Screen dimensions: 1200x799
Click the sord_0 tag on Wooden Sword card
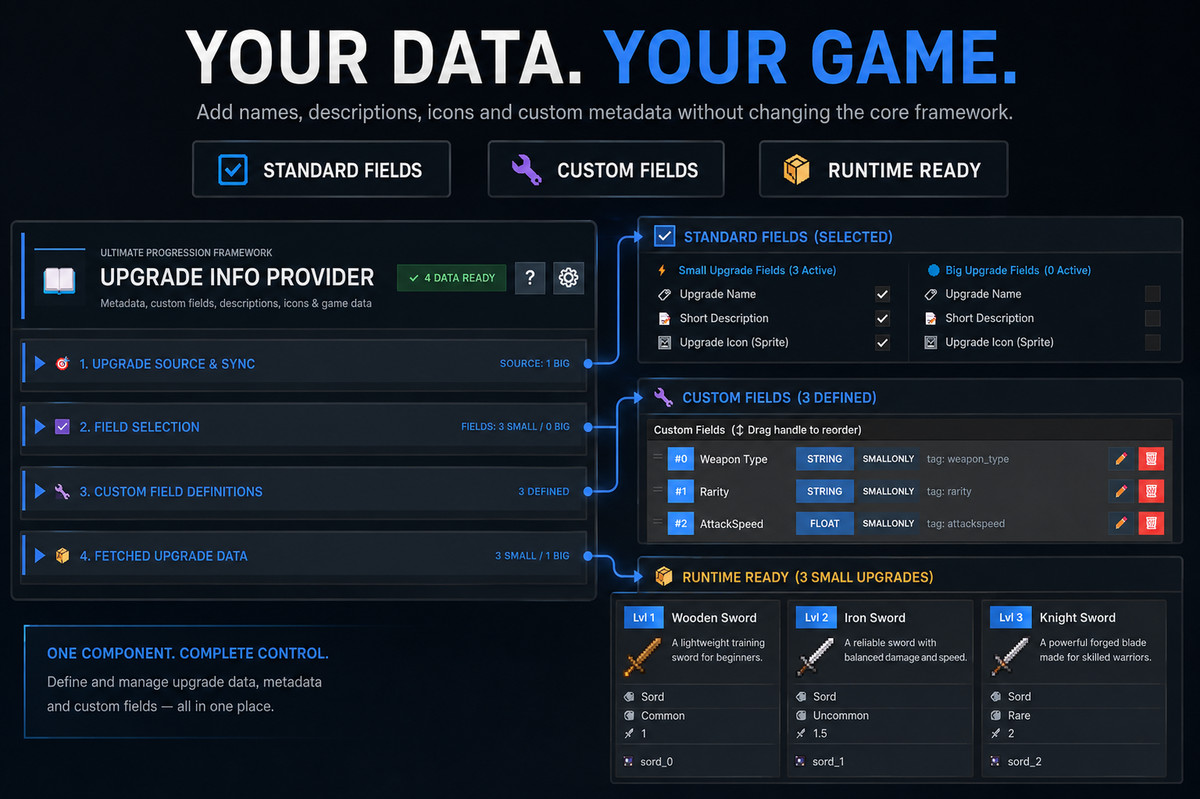tap(657, 762)
